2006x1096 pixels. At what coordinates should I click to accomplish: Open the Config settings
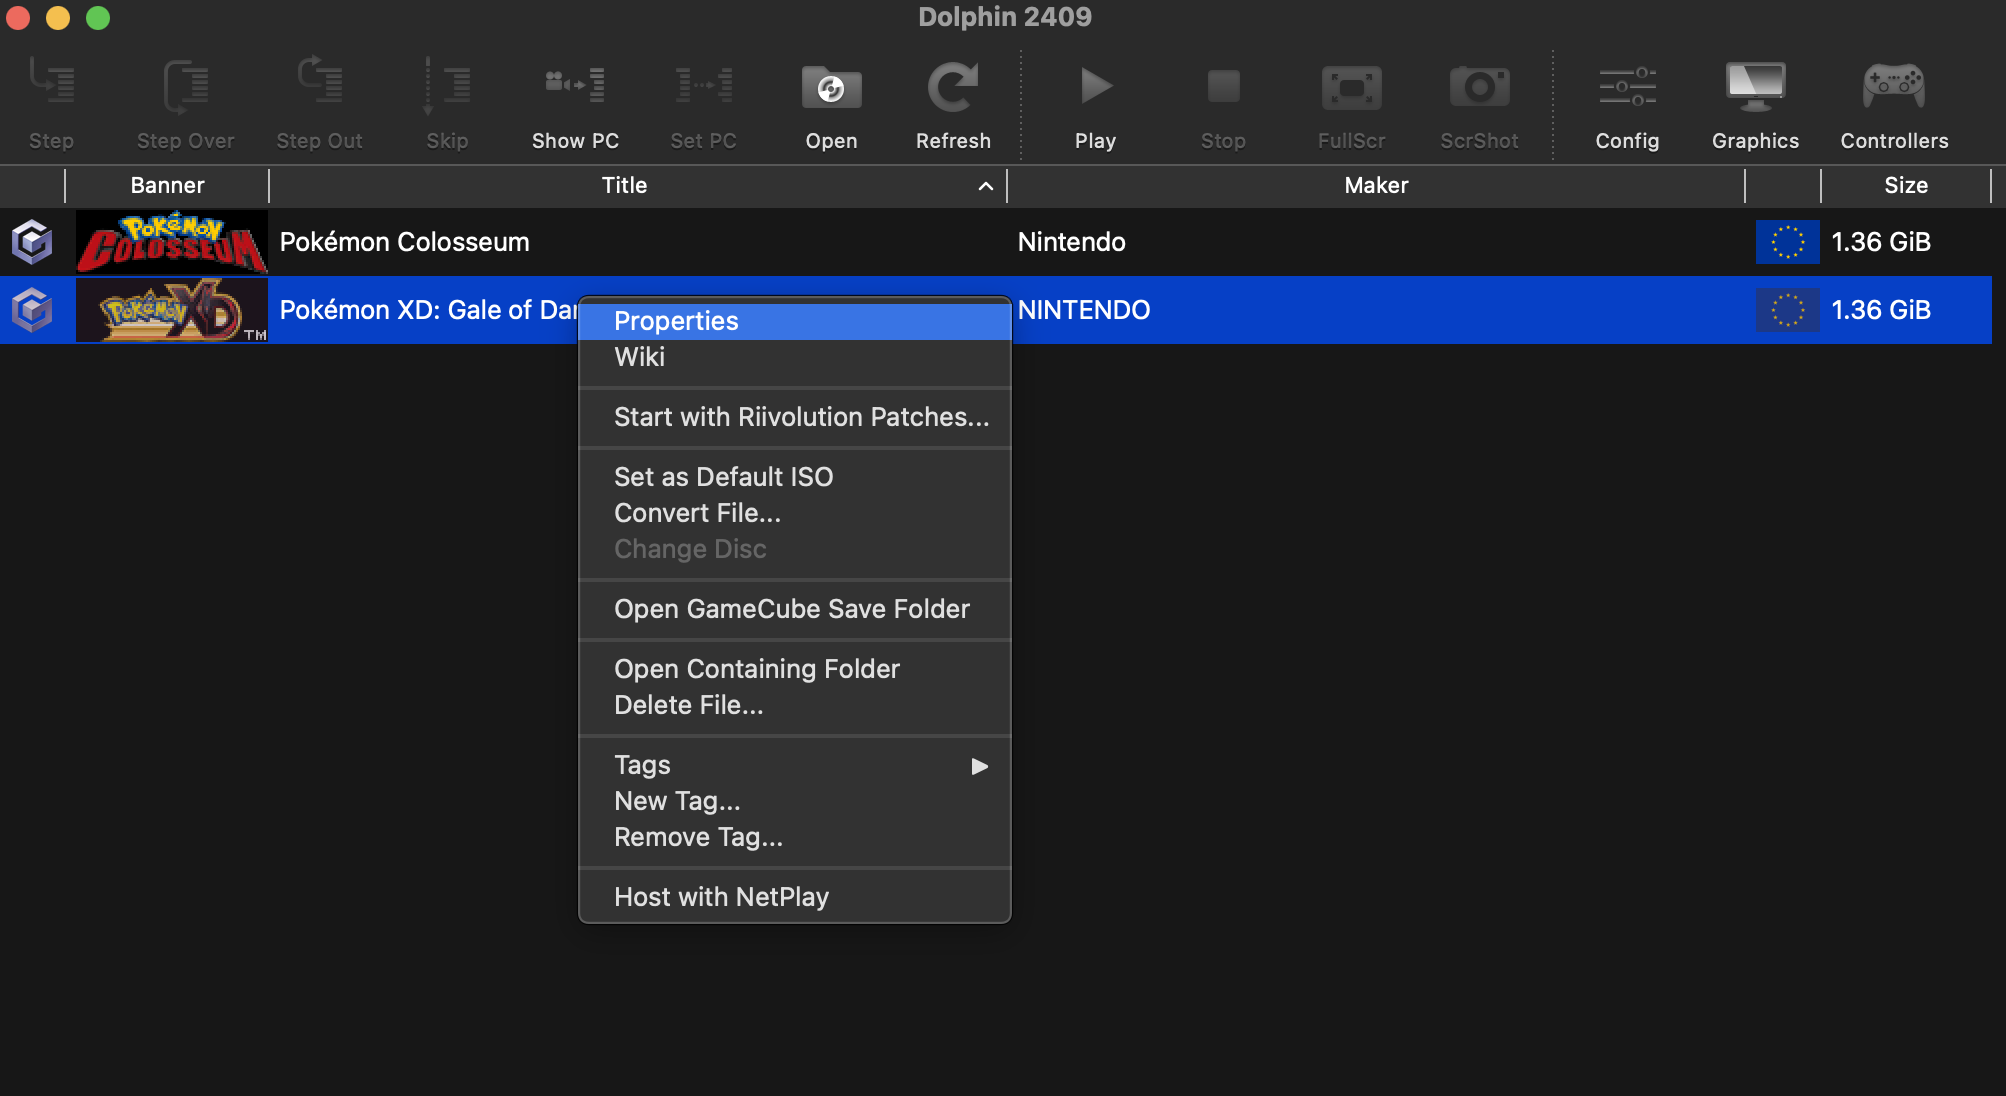(1627, 87)
